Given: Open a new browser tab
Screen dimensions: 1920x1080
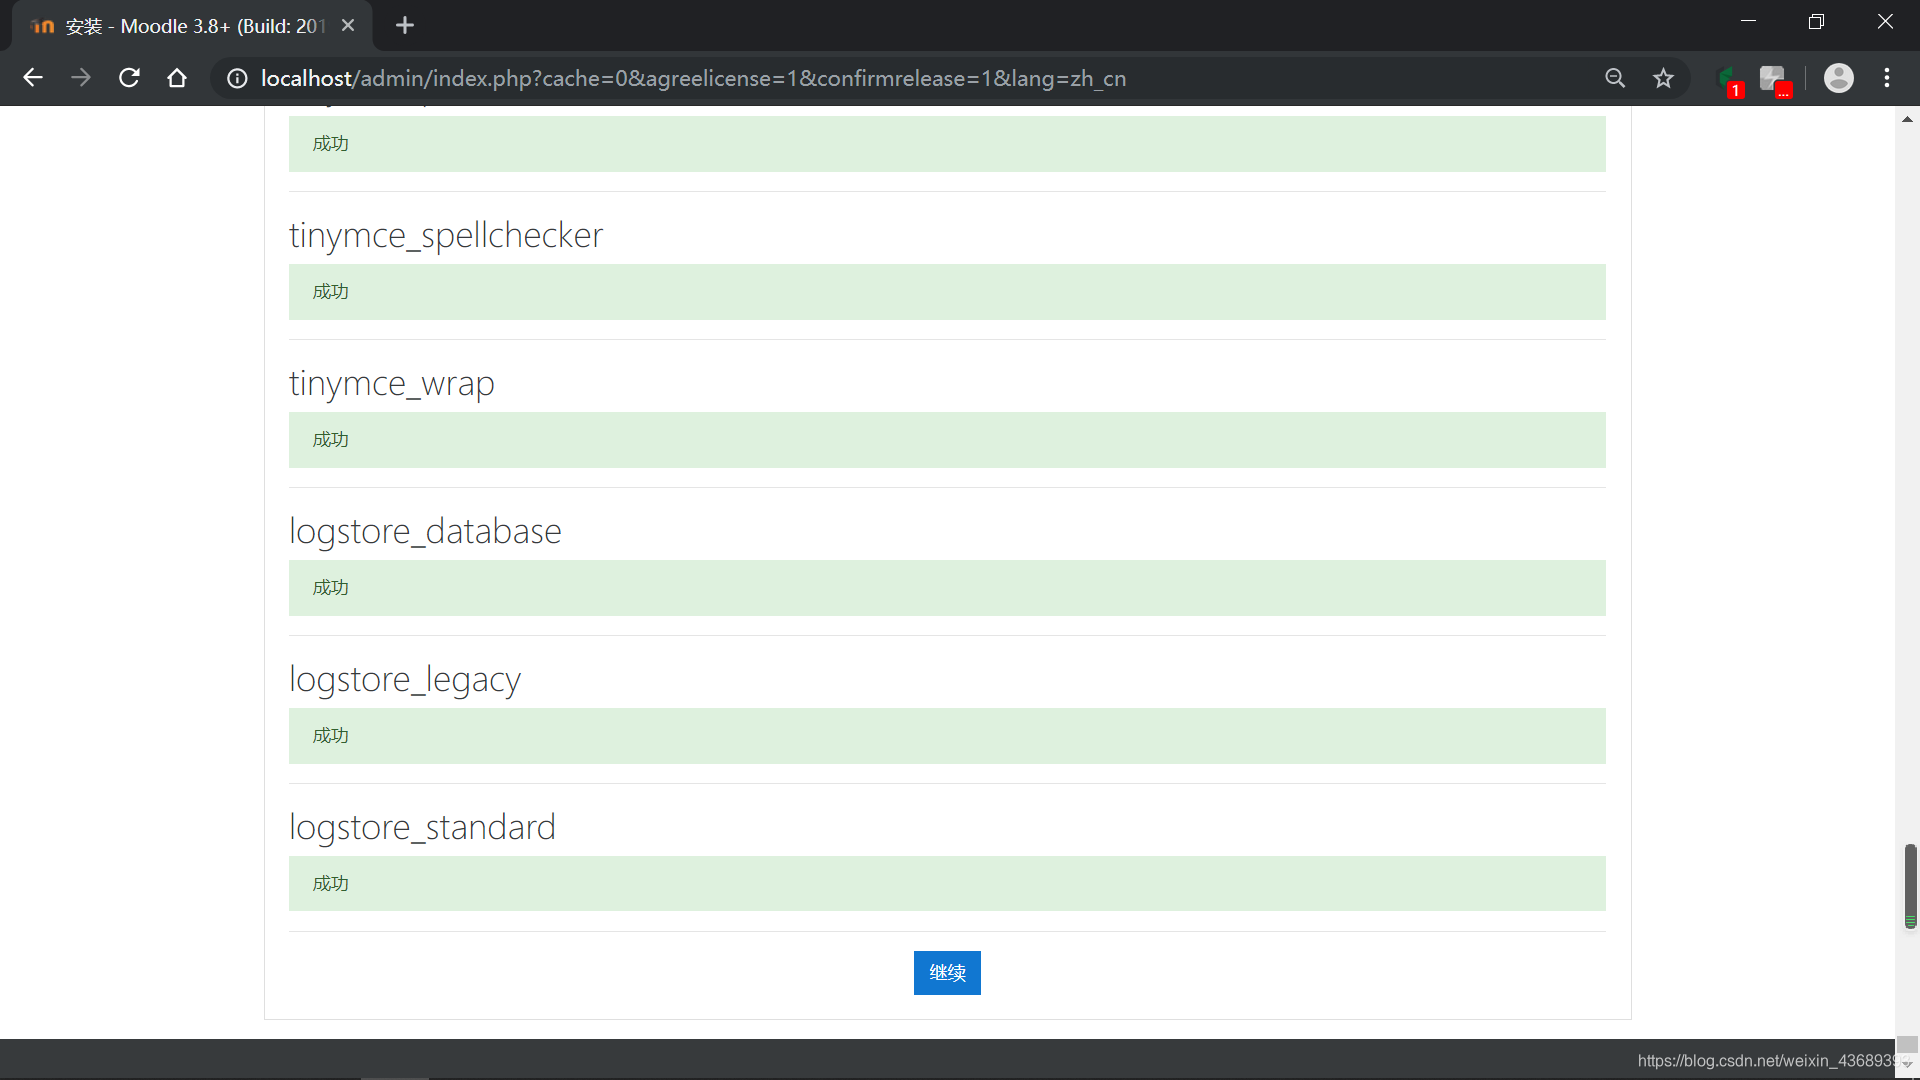Looking at the screenshot, I should (405, 26).
